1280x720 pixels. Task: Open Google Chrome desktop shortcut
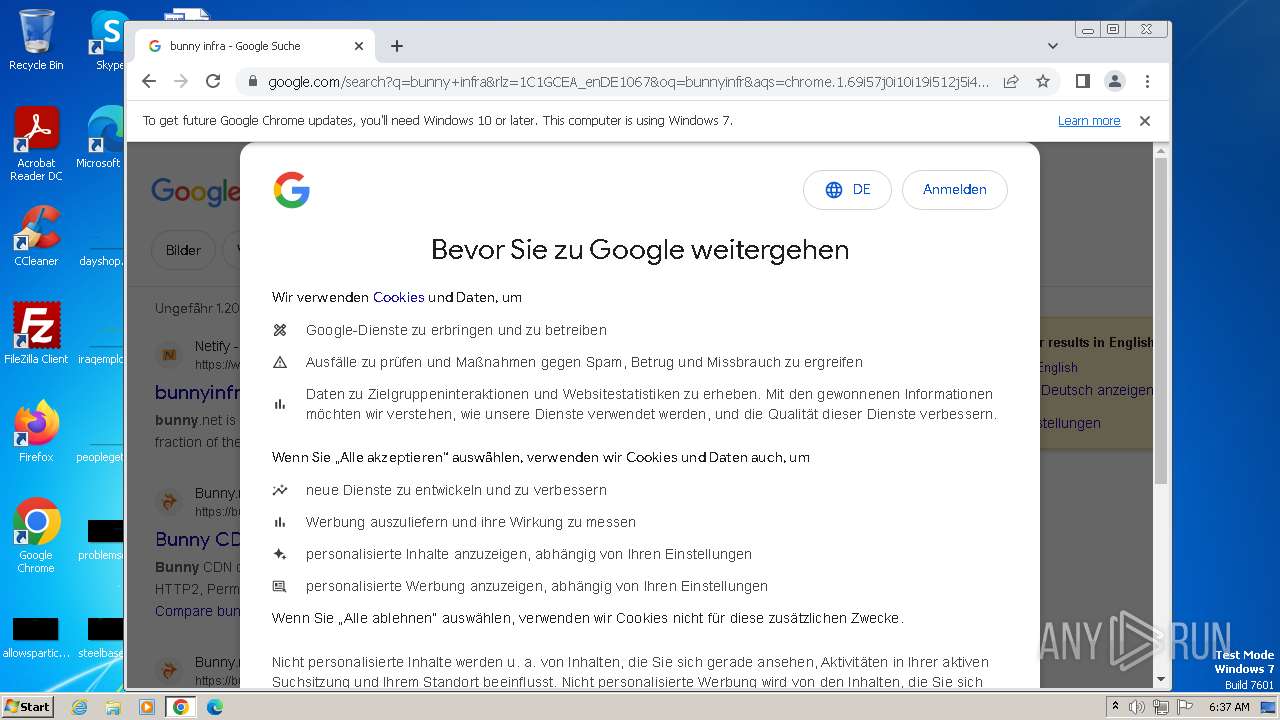click(x=36, y=536)
